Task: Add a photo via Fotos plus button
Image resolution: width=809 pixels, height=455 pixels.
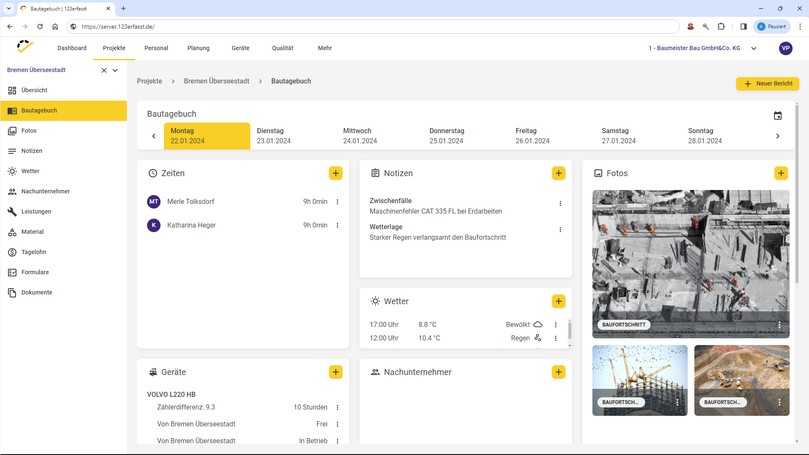Action: click(x=780, y=173)
